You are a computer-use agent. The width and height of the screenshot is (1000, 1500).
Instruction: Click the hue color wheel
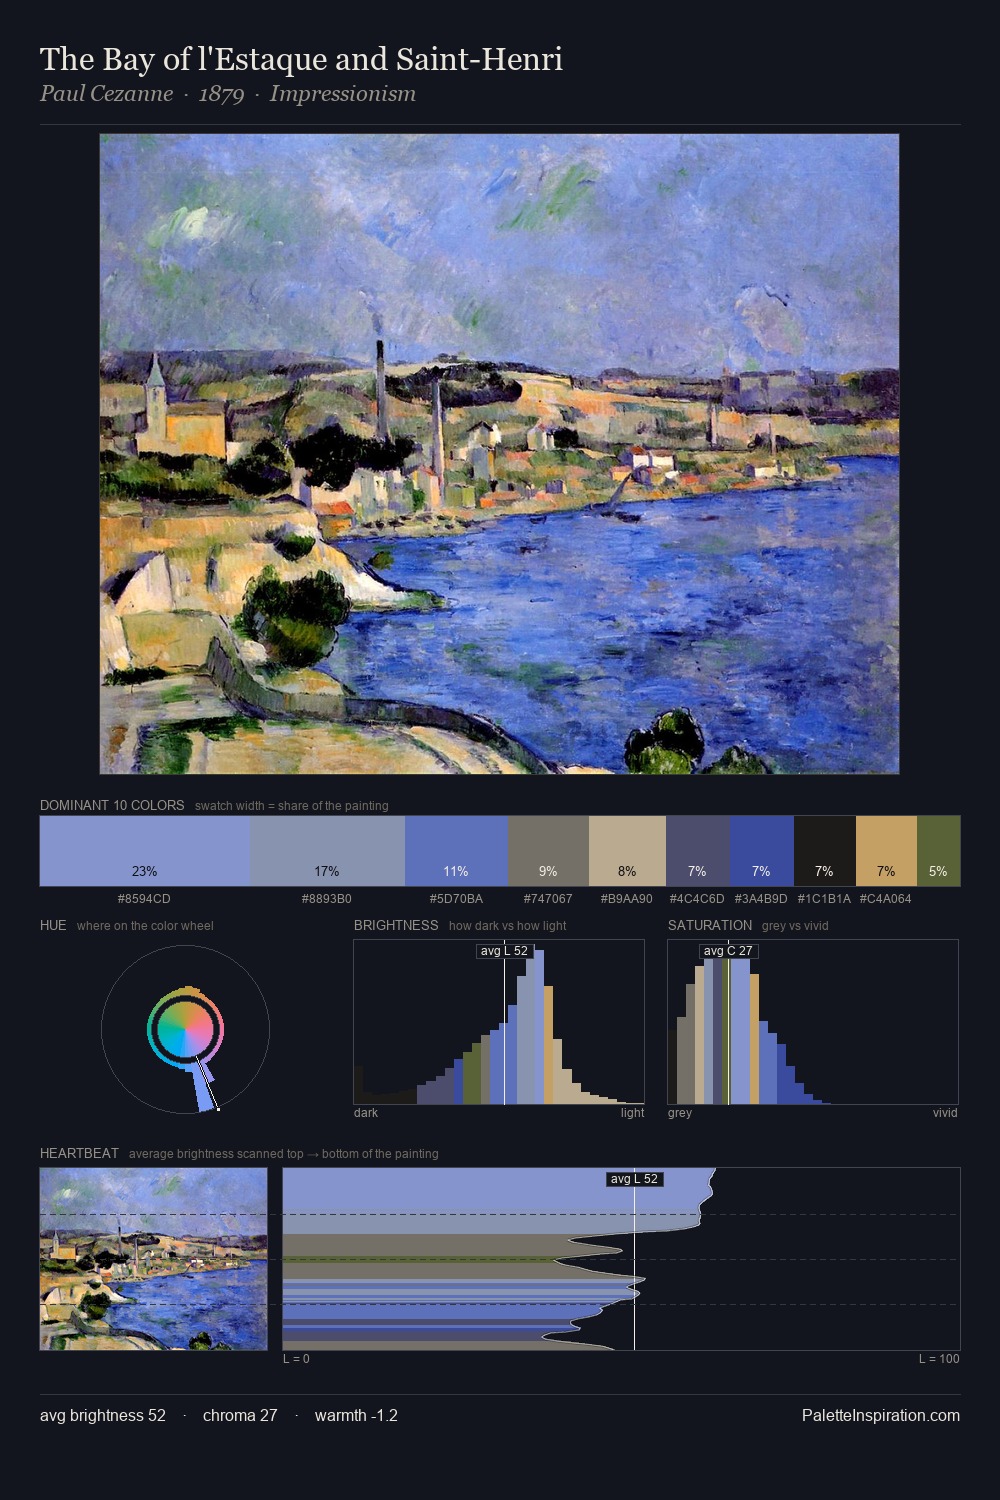(x=185, y=1029)
